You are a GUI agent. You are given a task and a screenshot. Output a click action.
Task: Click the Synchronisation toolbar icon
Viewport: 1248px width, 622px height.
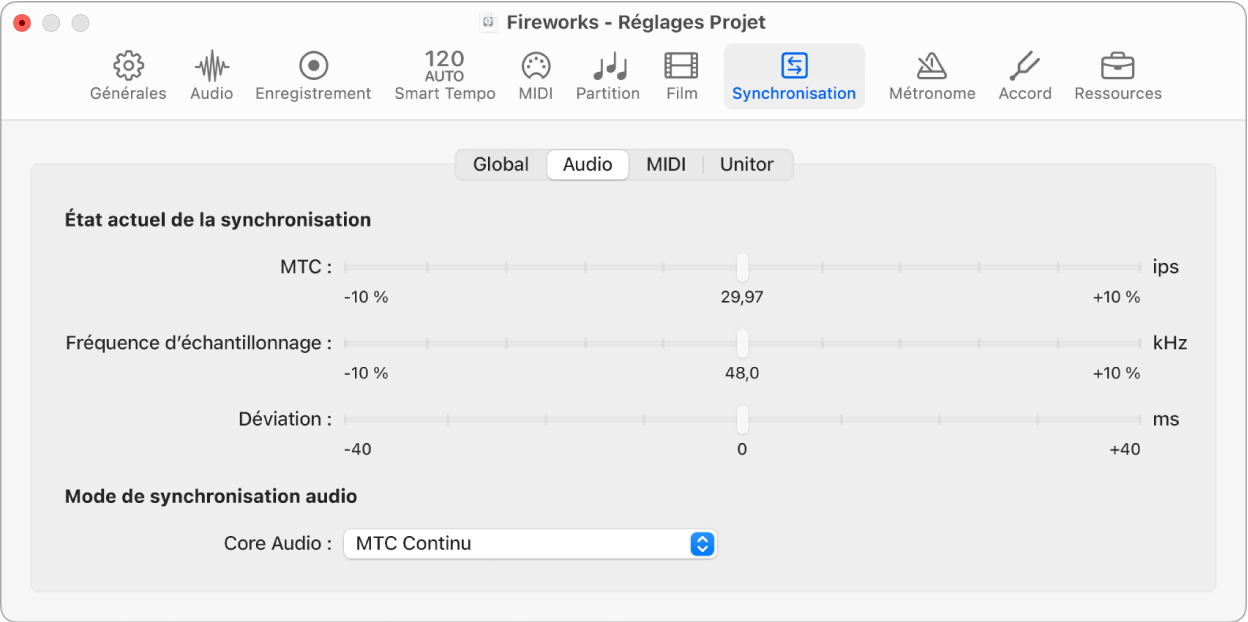tap(794, 67)
